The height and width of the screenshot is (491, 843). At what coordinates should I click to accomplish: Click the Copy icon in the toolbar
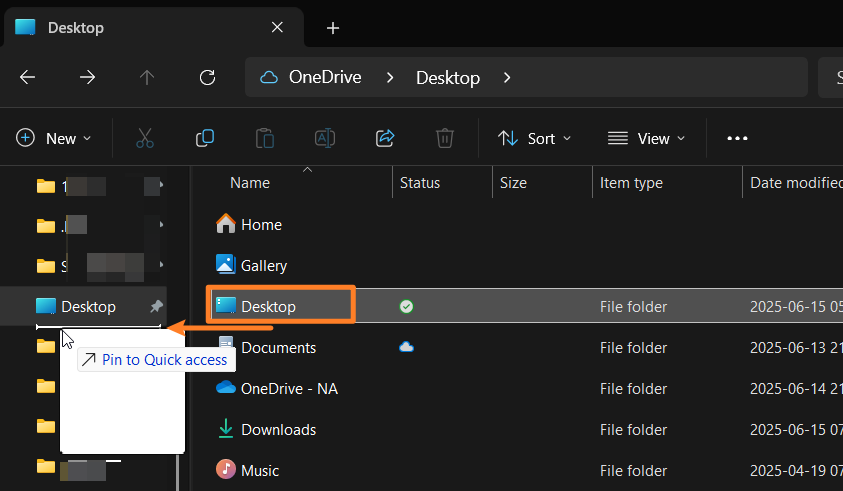tap(205, 138)
